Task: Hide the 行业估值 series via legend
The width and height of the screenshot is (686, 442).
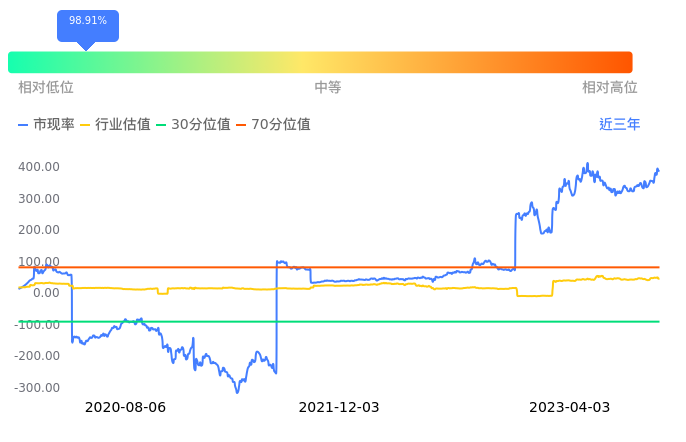Action: point(115,125)
